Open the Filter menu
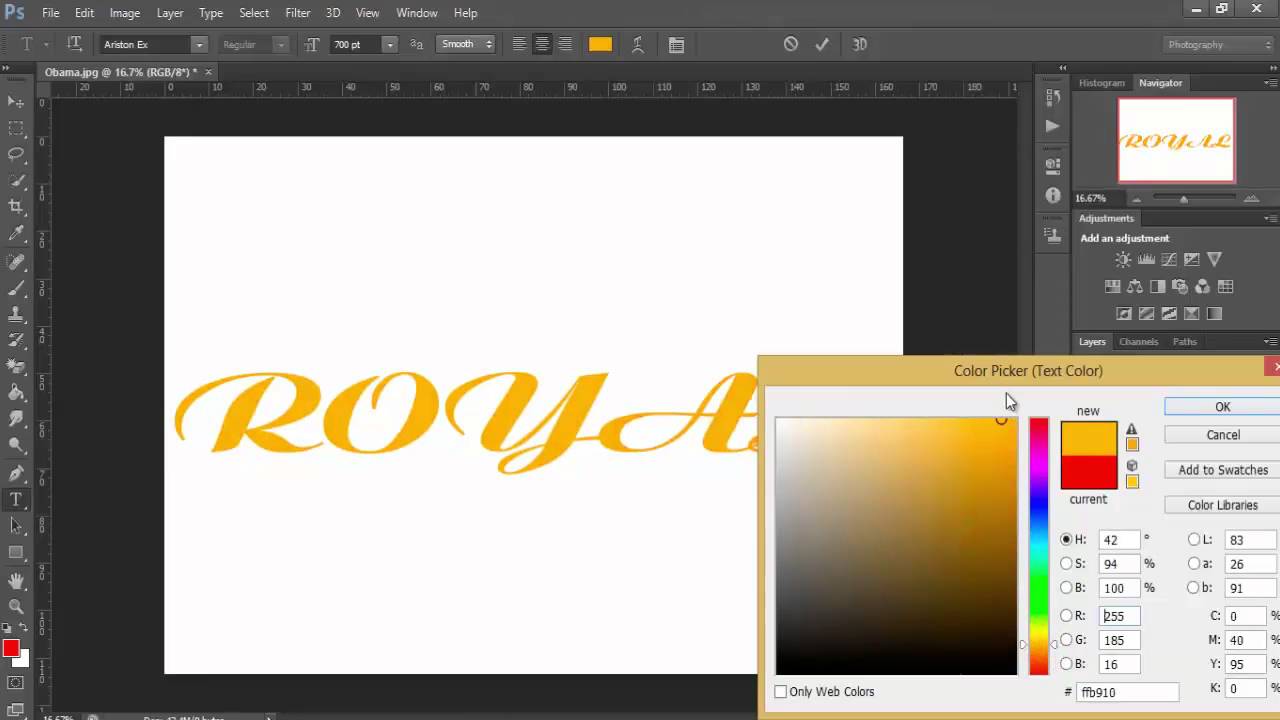The image size is (1280, 720). click(298, 13)
